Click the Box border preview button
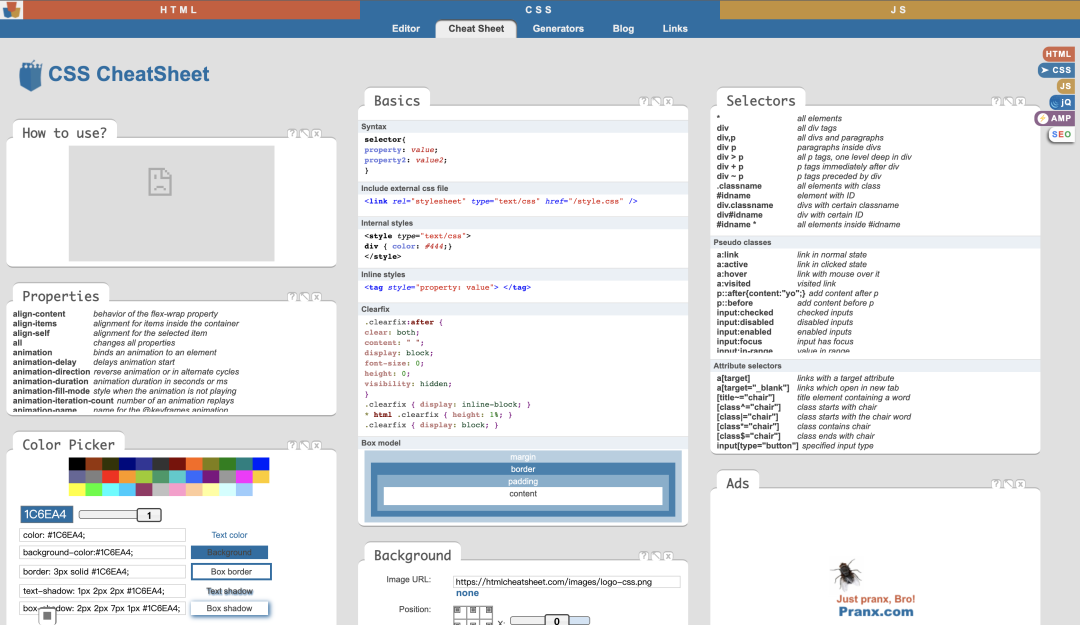Viewport: 1080px width, 625px height. (230, 572)
